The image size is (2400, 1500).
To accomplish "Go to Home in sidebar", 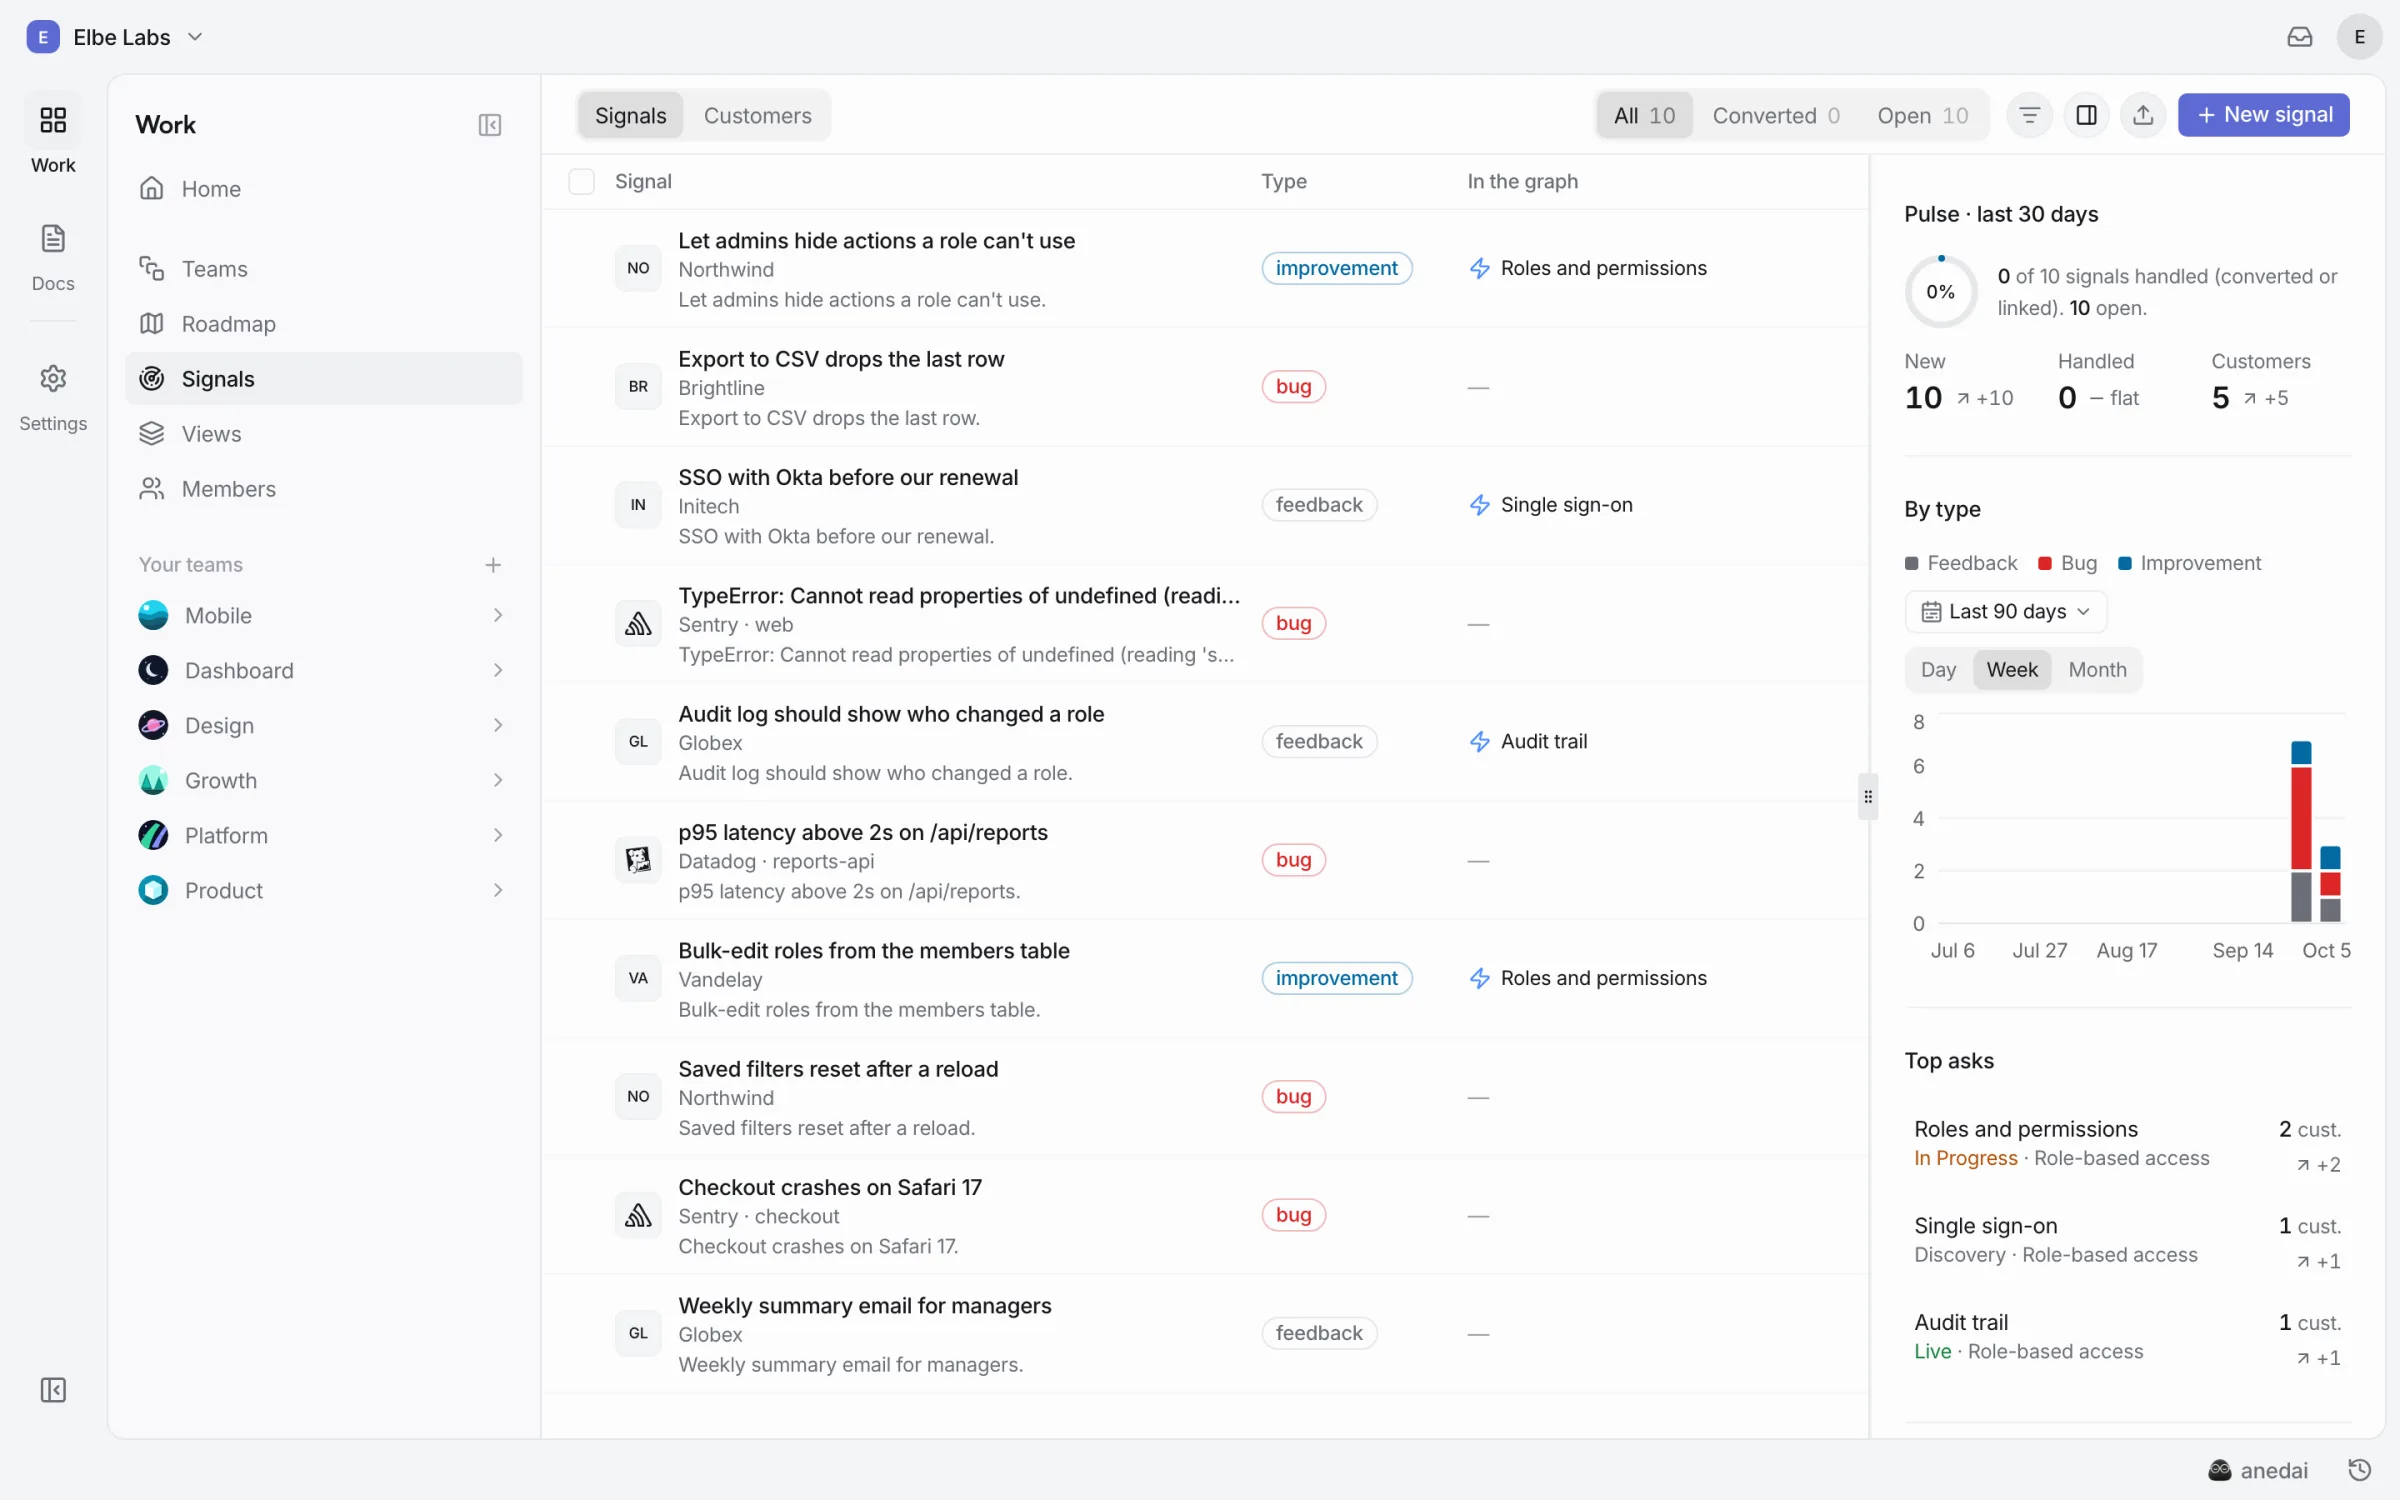I will pos(324,189).
